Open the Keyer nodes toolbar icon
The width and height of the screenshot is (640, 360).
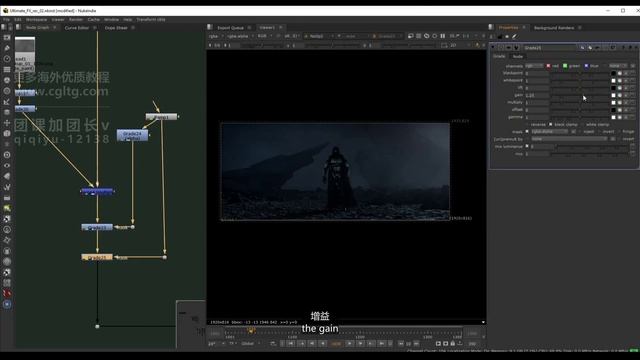point(7,102)
